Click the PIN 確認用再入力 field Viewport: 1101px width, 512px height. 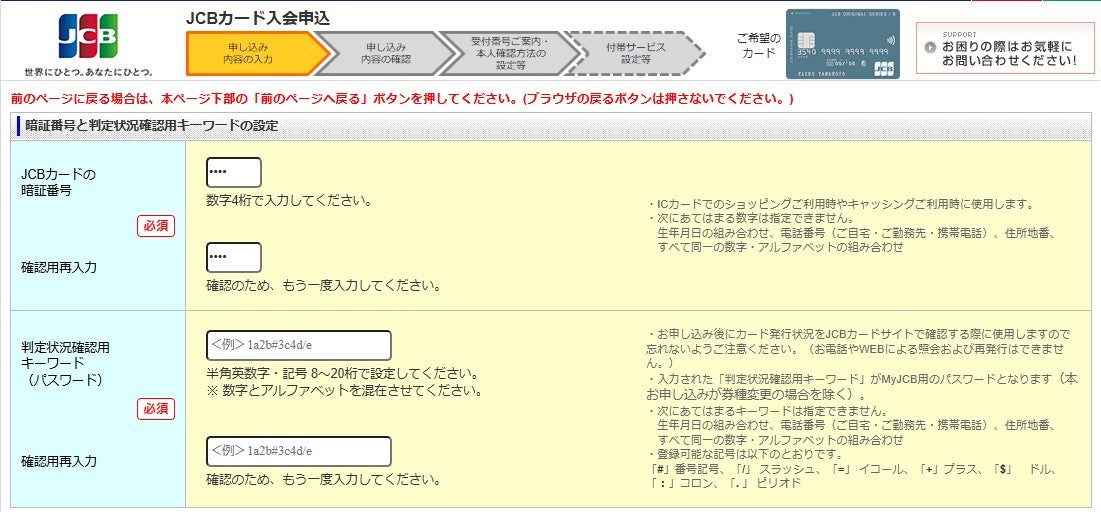pos(233,257)
